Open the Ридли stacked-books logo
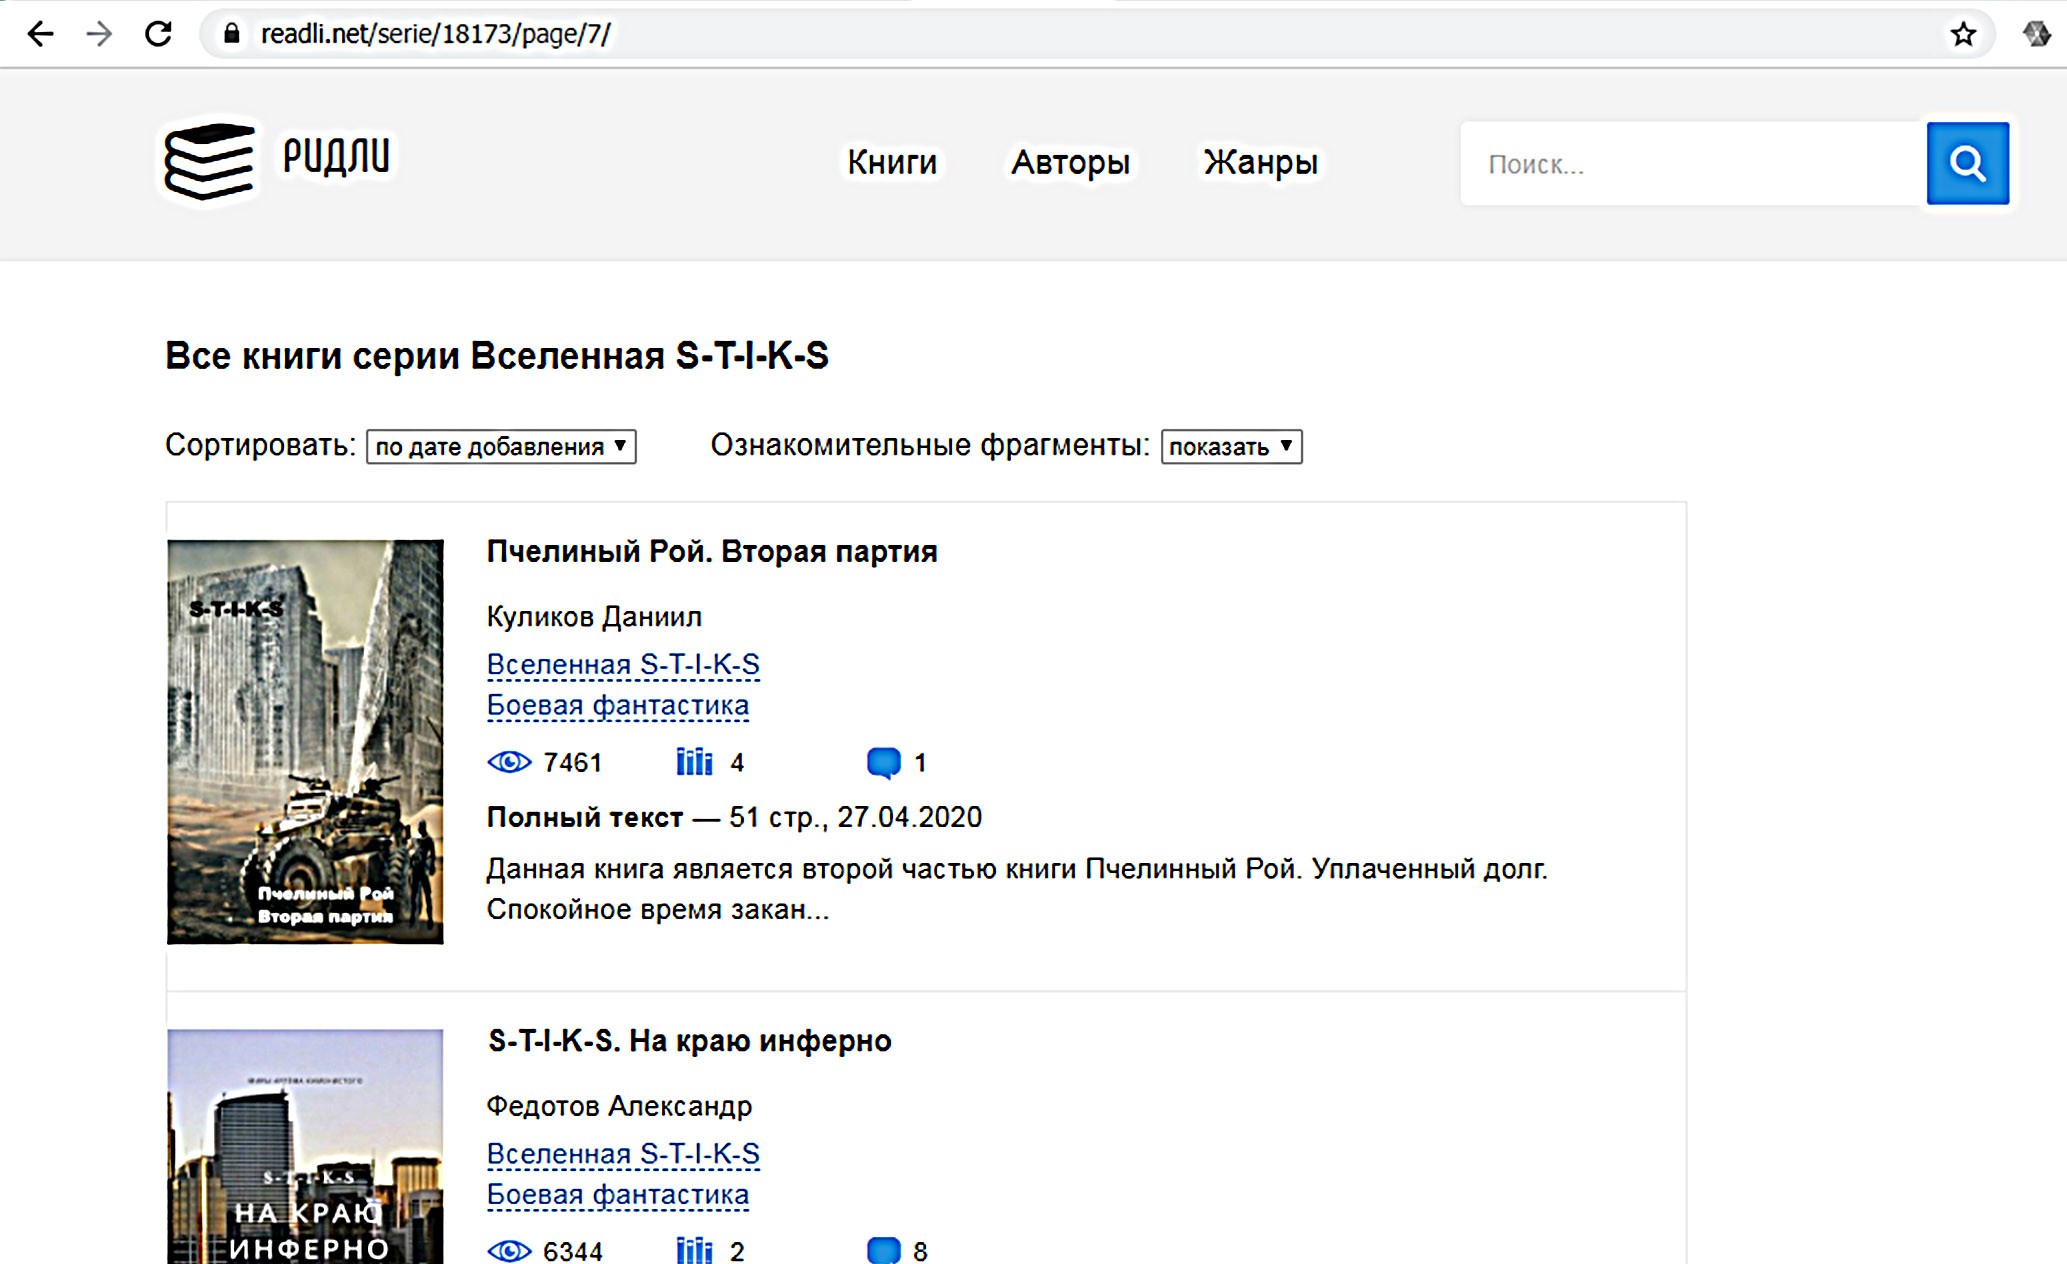Image resolution: width=2067 pixels, height=1264 pixels. pyautogui.click(x=211, y=161)
